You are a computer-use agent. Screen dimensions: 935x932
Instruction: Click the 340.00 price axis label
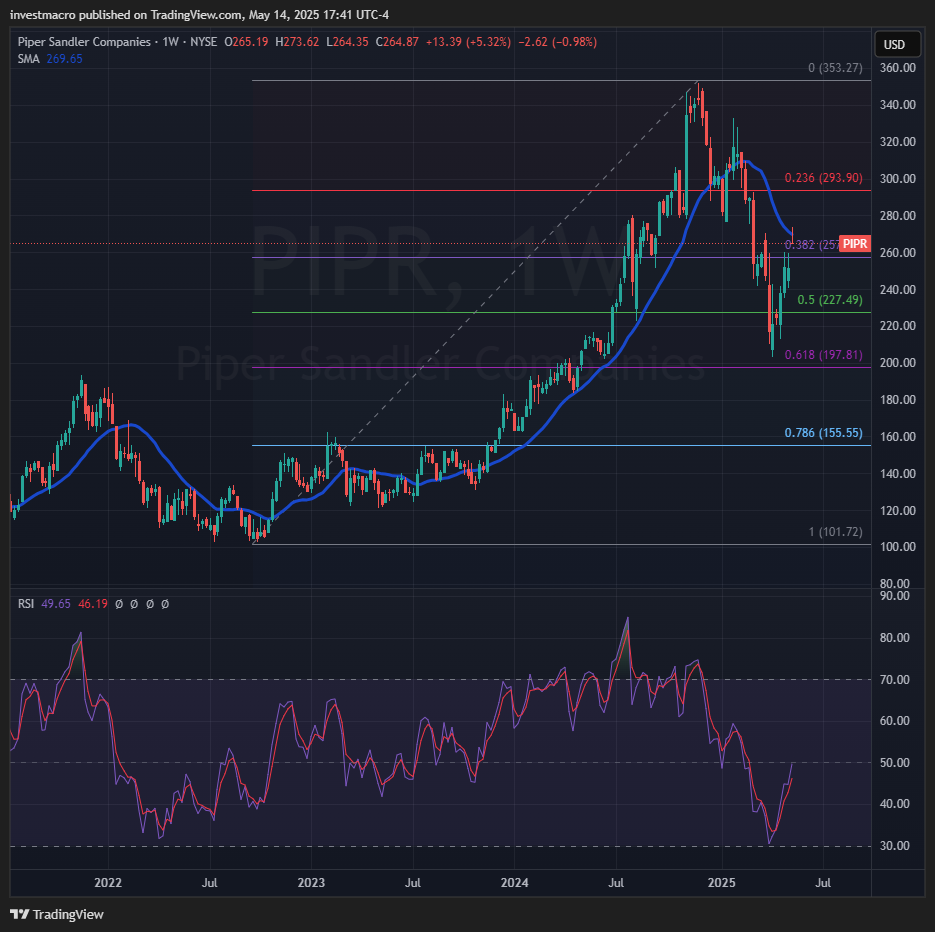pos(898,105)
